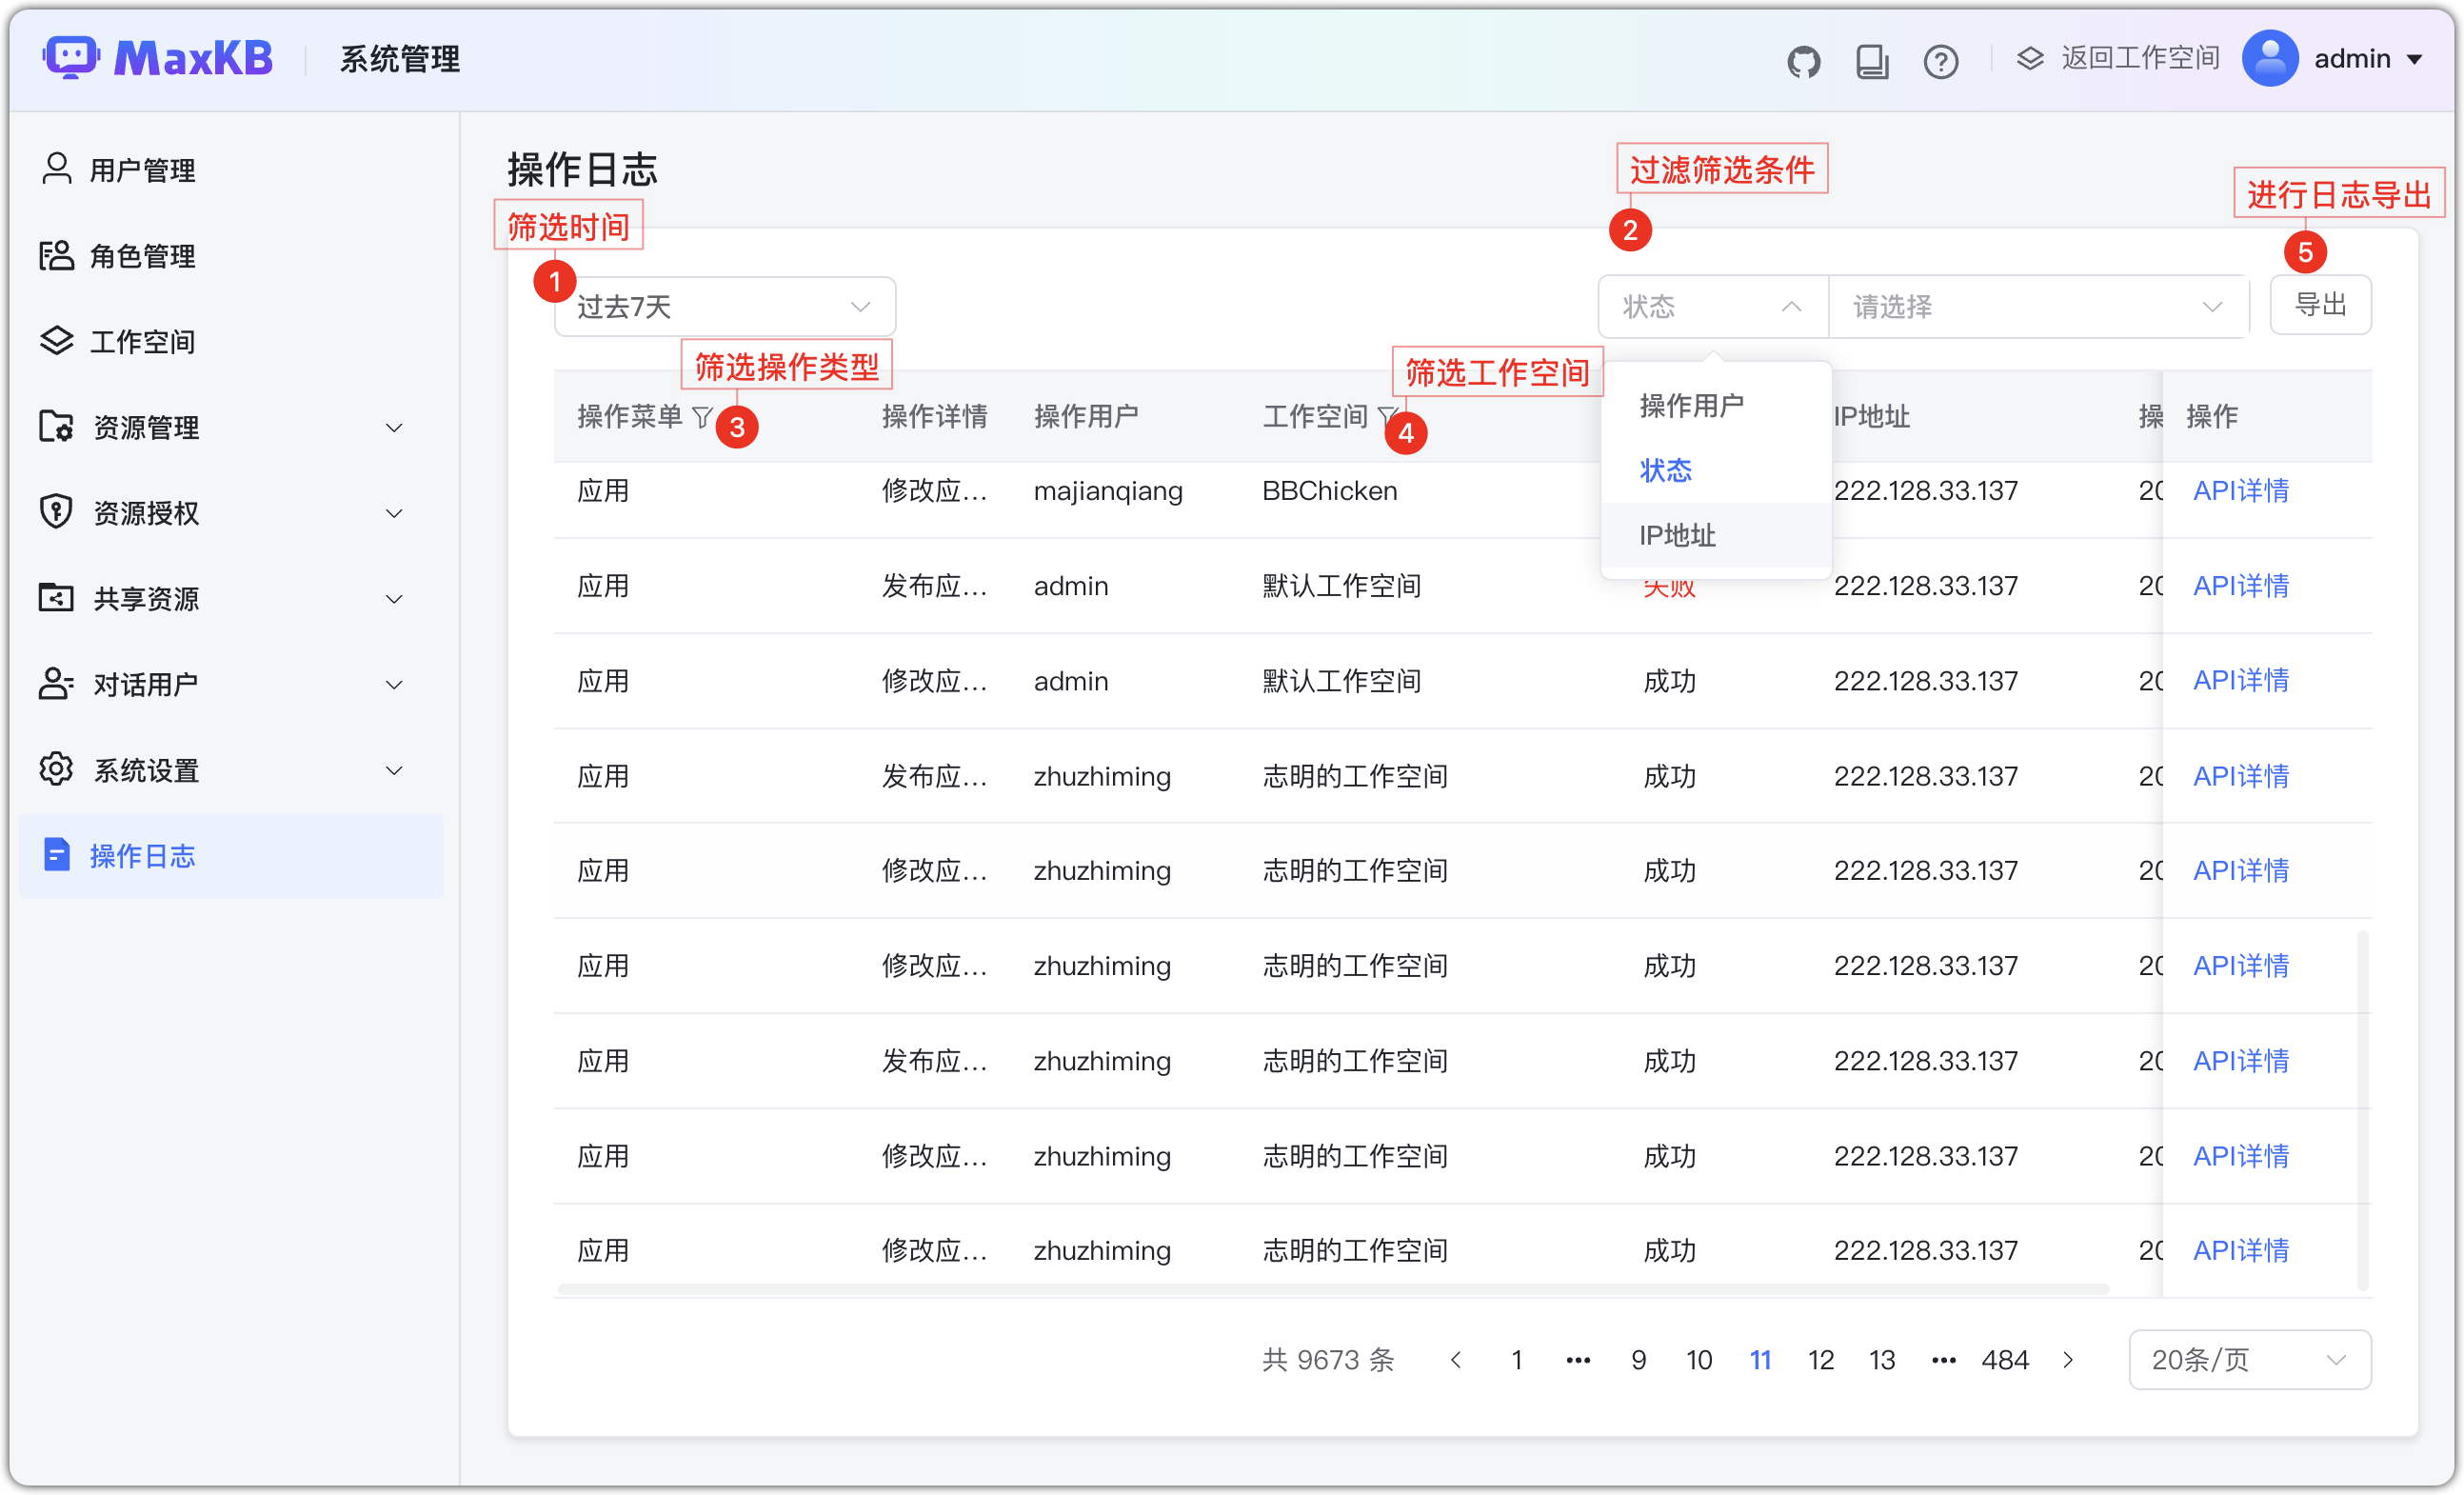The width and height of the screenshot is (2464, 1495).
Task: Select IP地址 in the filter dropdown list
Action: 1716,535
